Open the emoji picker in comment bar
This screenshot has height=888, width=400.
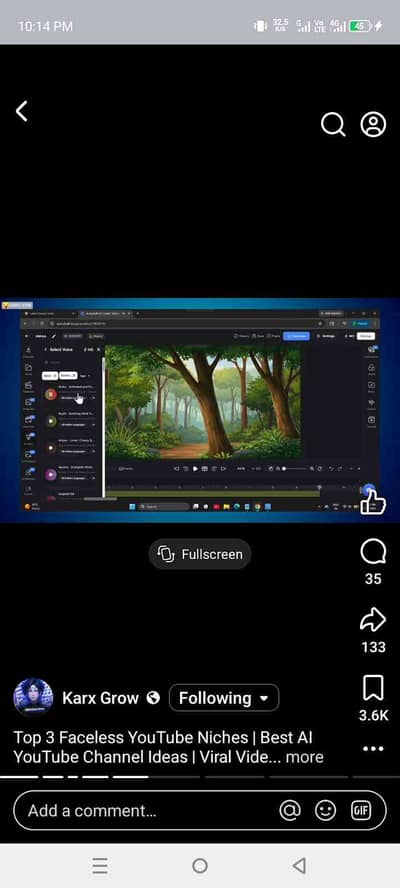[x=325, y=811]
